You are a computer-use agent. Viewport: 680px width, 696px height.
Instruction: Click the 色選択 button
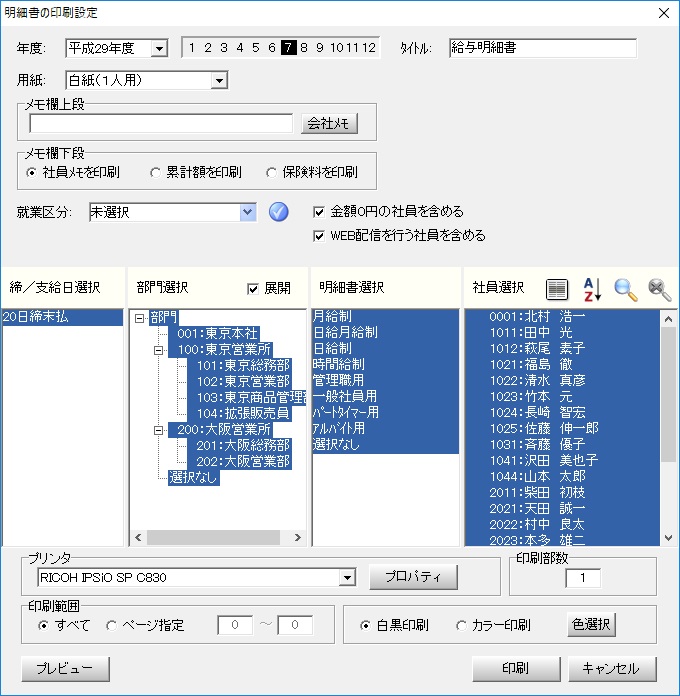(x=591, y=625)
